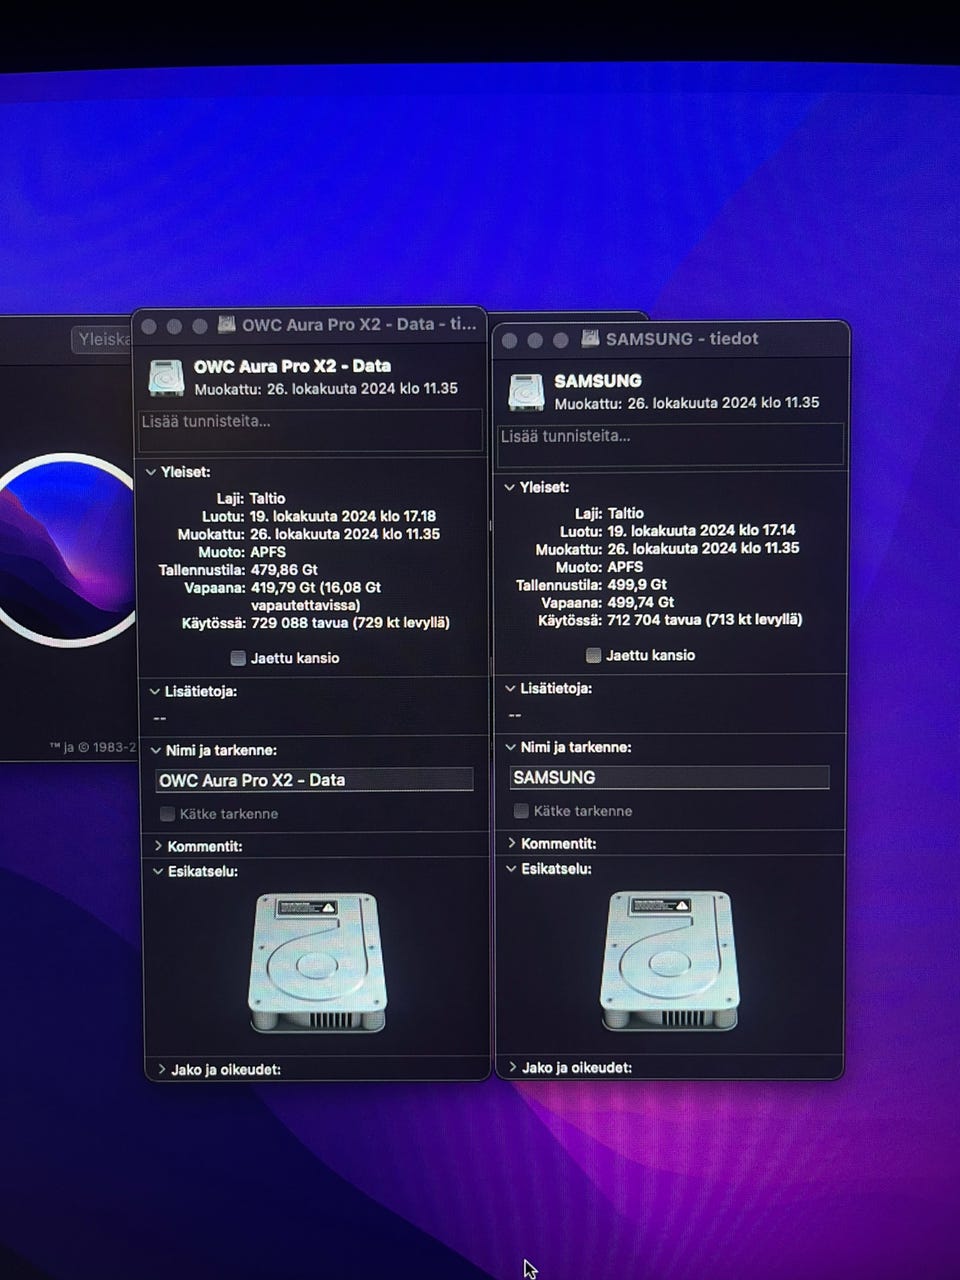Click the Lisää tunnisteita field in SAMSUNG window

click(670, 445)
